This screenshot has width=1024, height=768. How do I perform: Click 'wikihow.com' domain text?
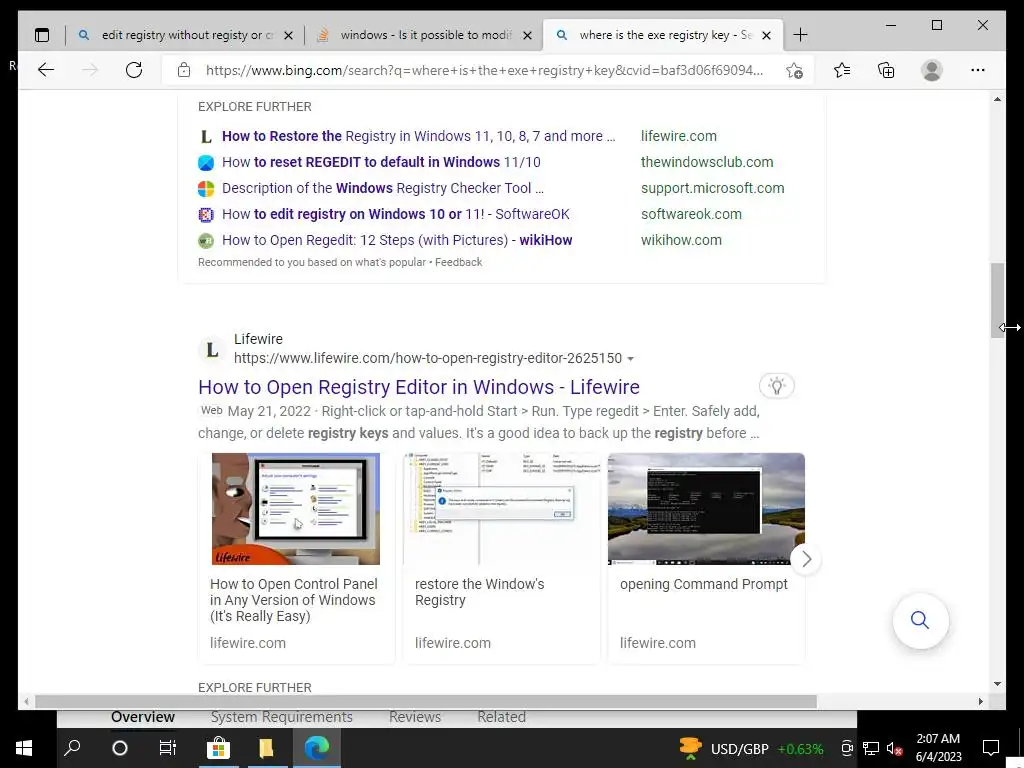tap(681, 240)
